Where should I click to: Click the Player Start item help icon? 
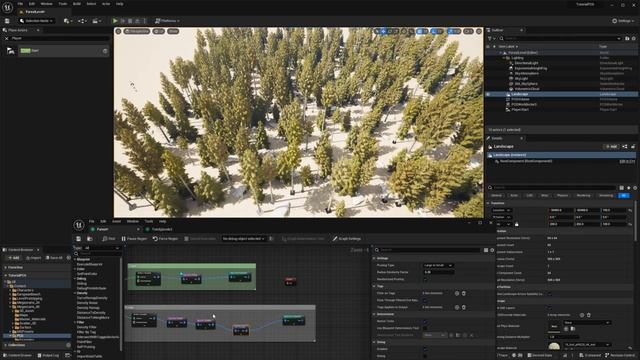coord(105,51)
